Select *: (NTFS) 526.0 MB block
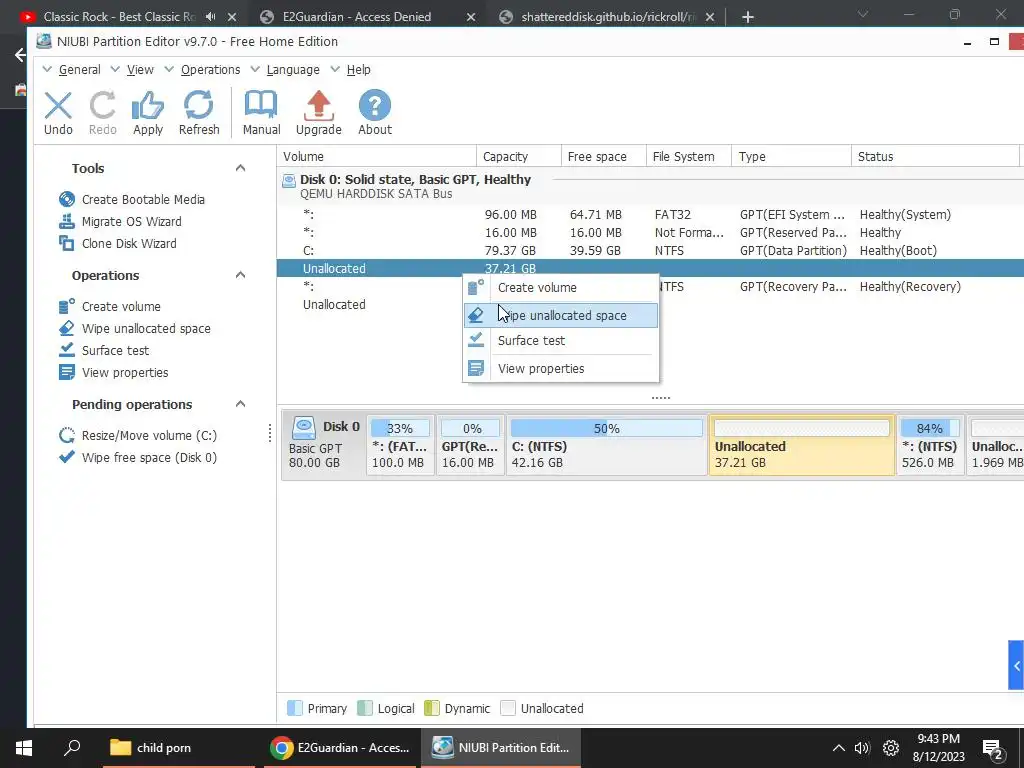Image resolution: width=1024 pixels, height=768 pixels. tap(929, 447)
